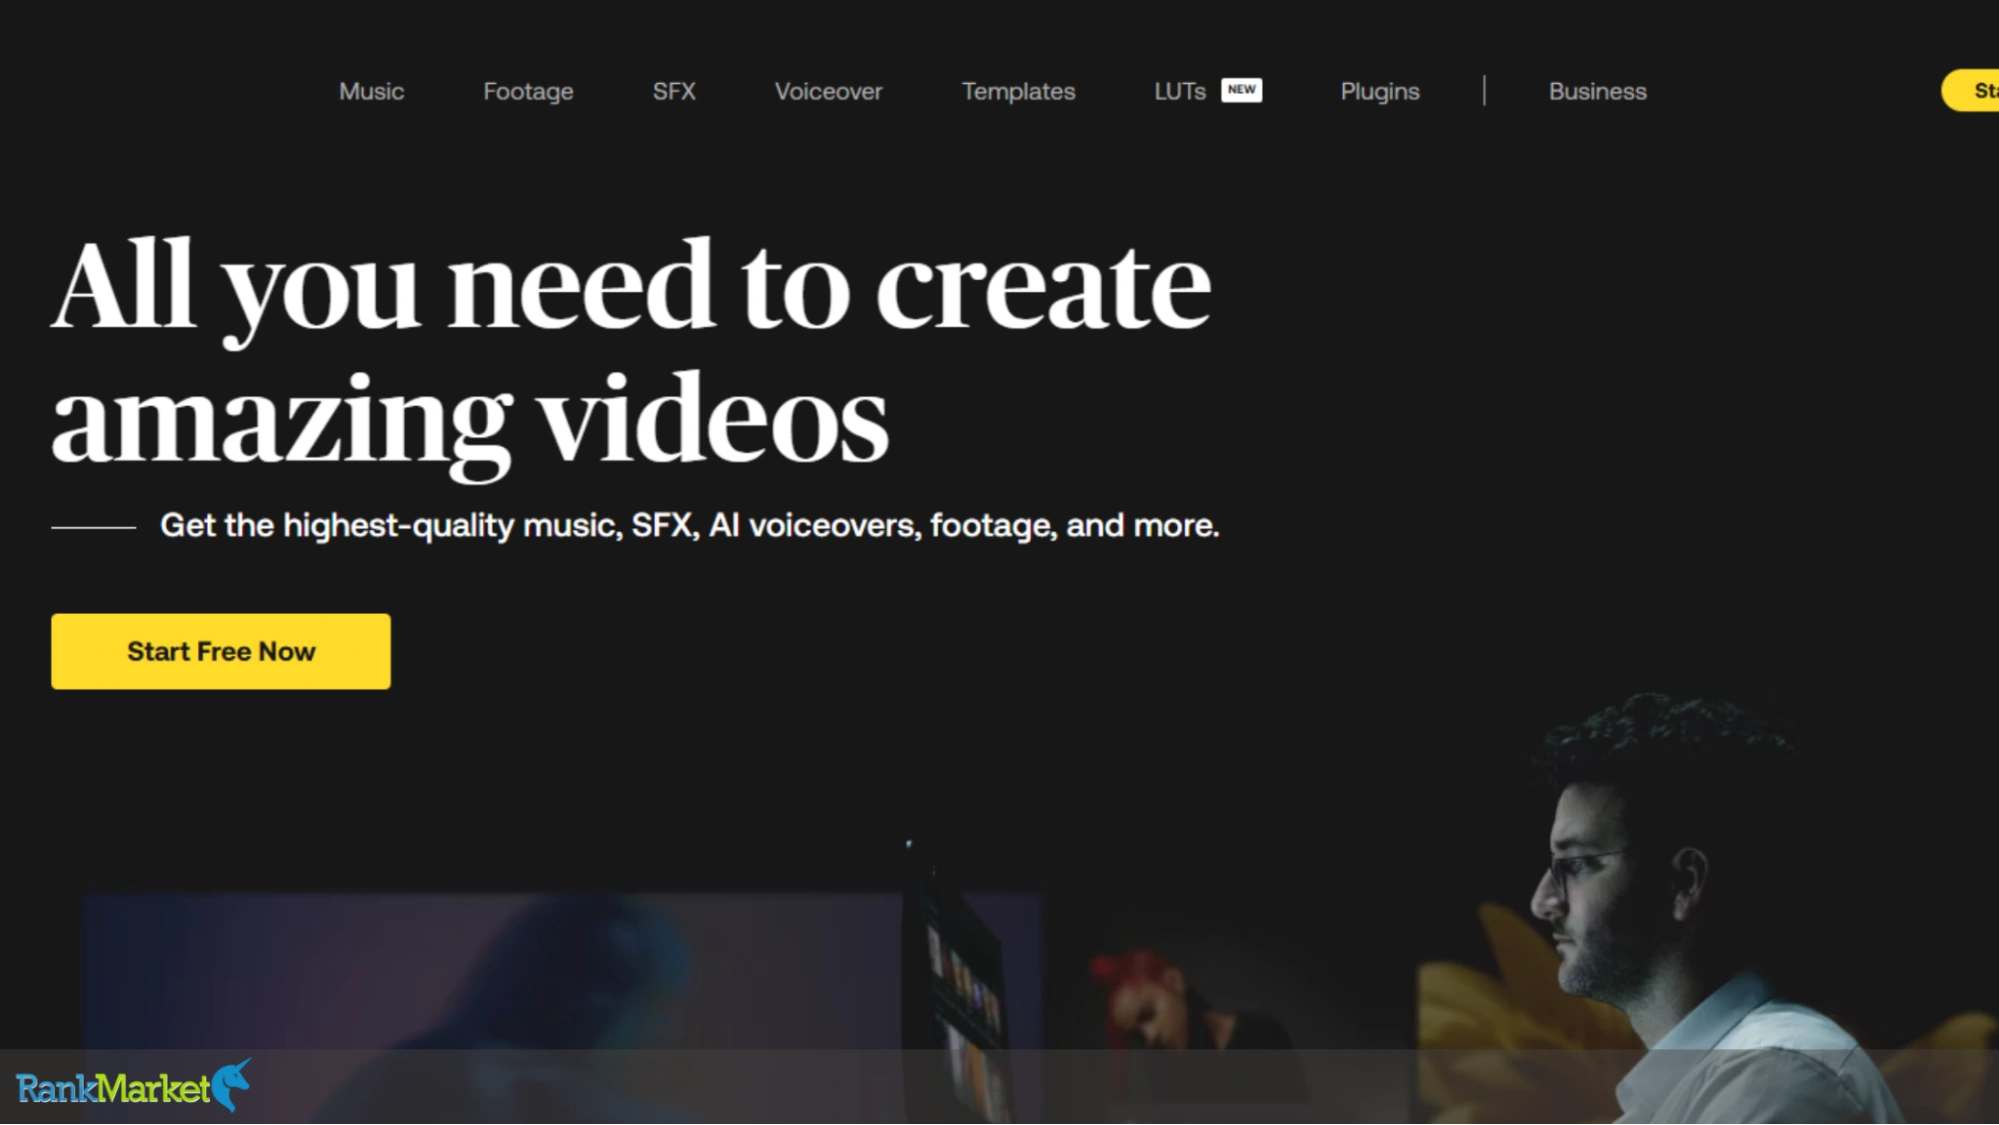Open the LUTs nav item
The height and width of the screenshot is (1125, 1999).
pyautogui.click(x=1180, y=91)
